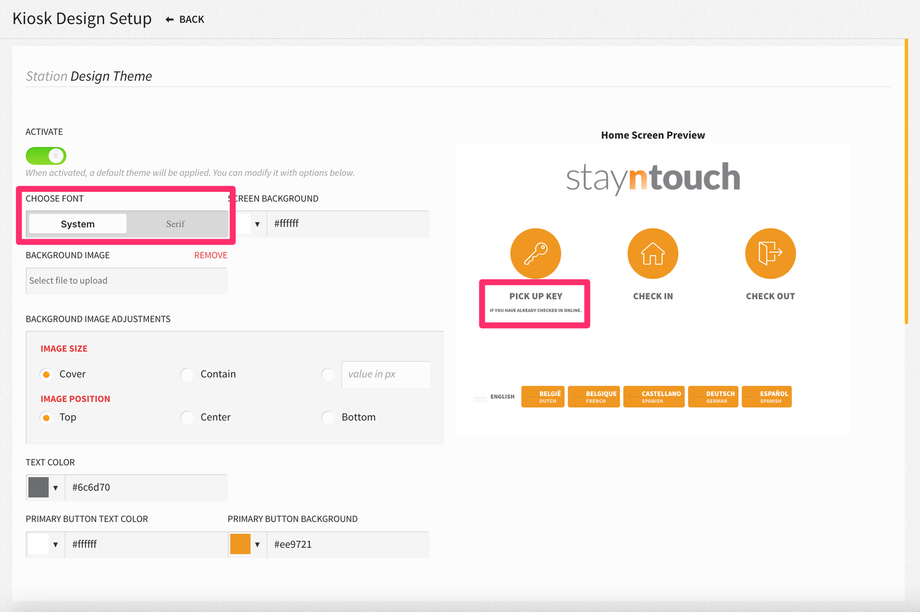
Task: Click the Check In house icon
Action: [653, 253]
